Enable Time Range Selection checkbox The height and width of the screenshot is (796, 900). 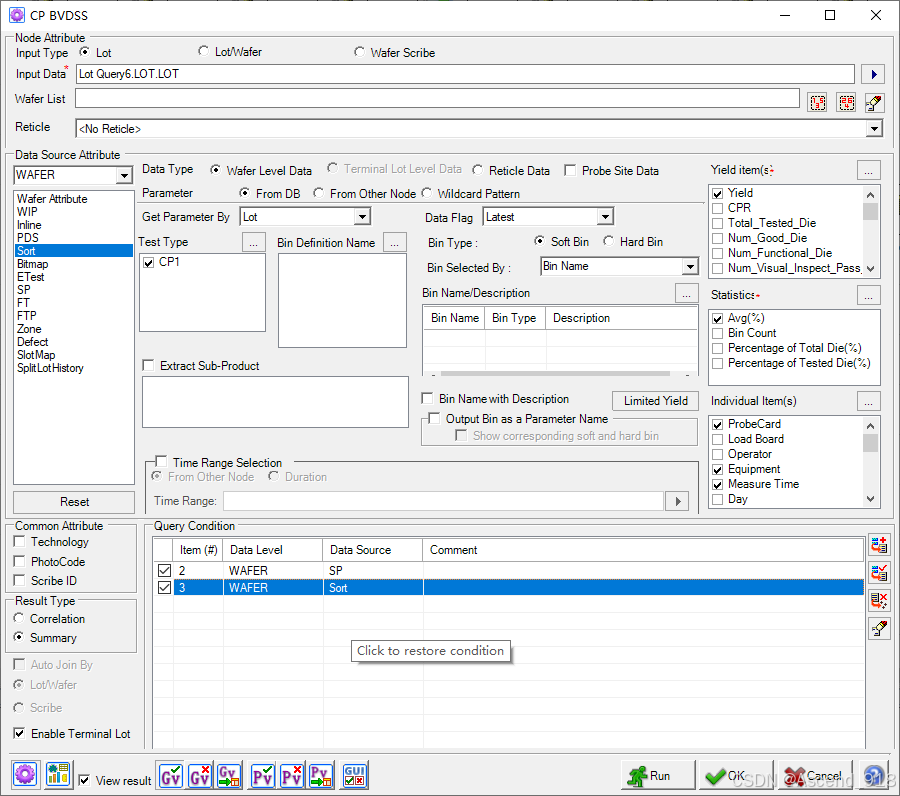[161, 462]
